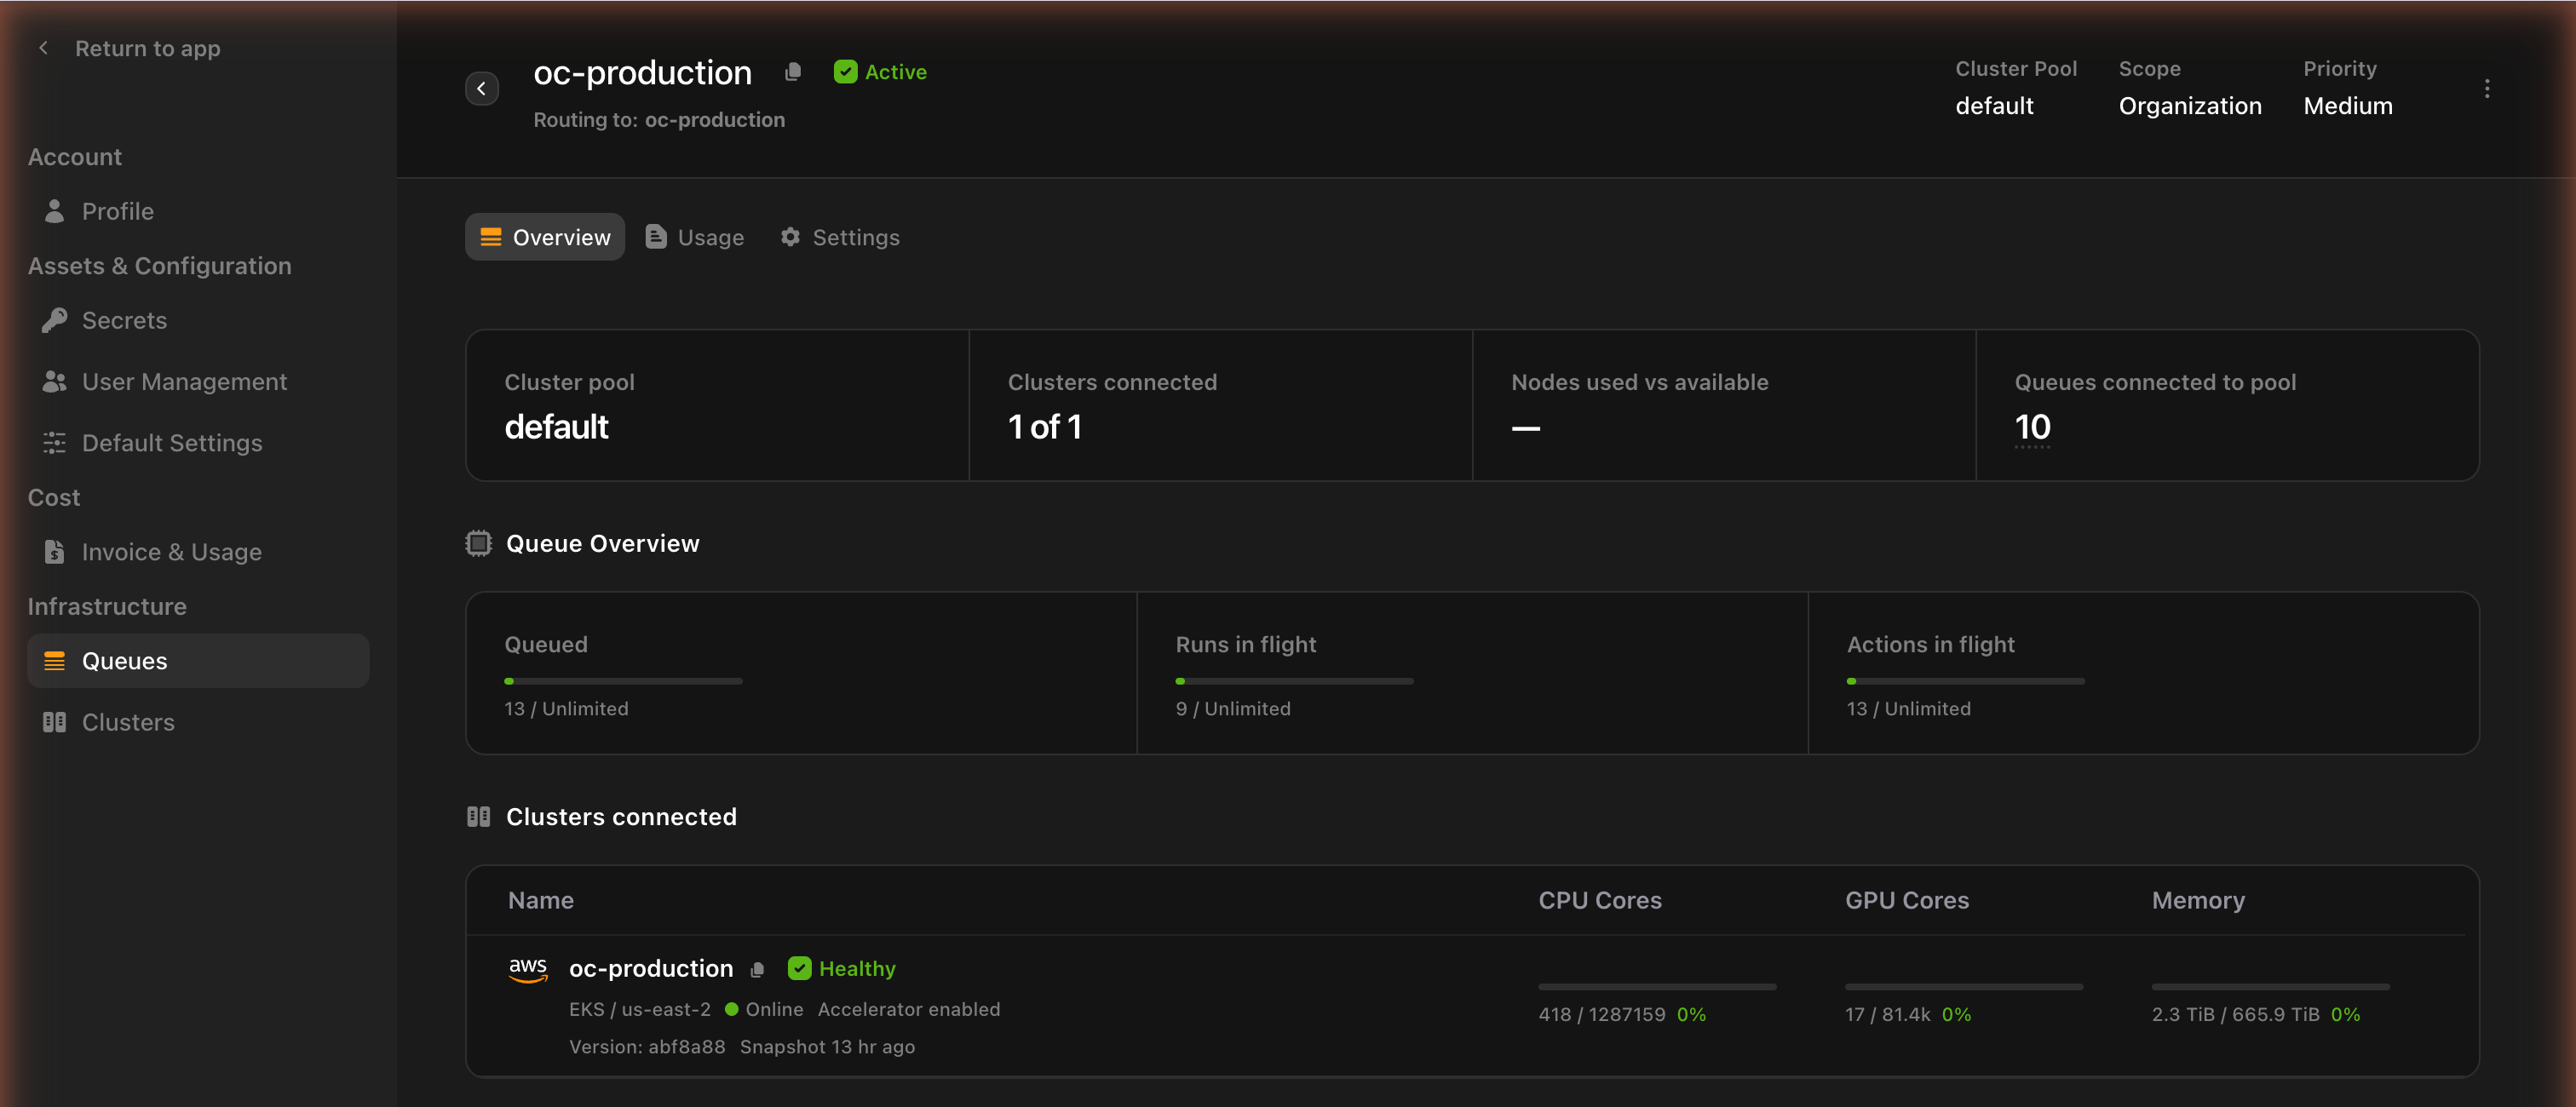Click the Priority 'Medium' value
The height and width of the screenshot is (1107, 2576).
tap(2348, 105)
